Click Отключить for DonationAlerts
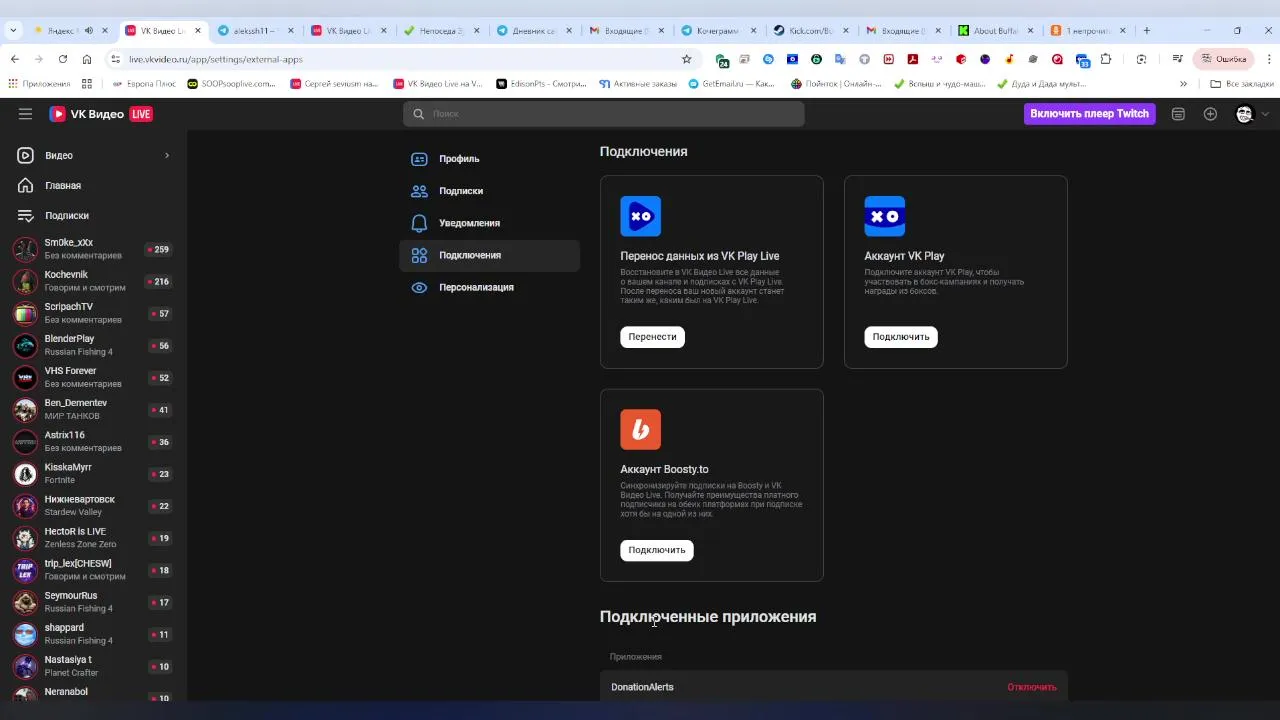Image resolution: width=1280 pixels, height=720 pixels. [x=1032, y=687]
